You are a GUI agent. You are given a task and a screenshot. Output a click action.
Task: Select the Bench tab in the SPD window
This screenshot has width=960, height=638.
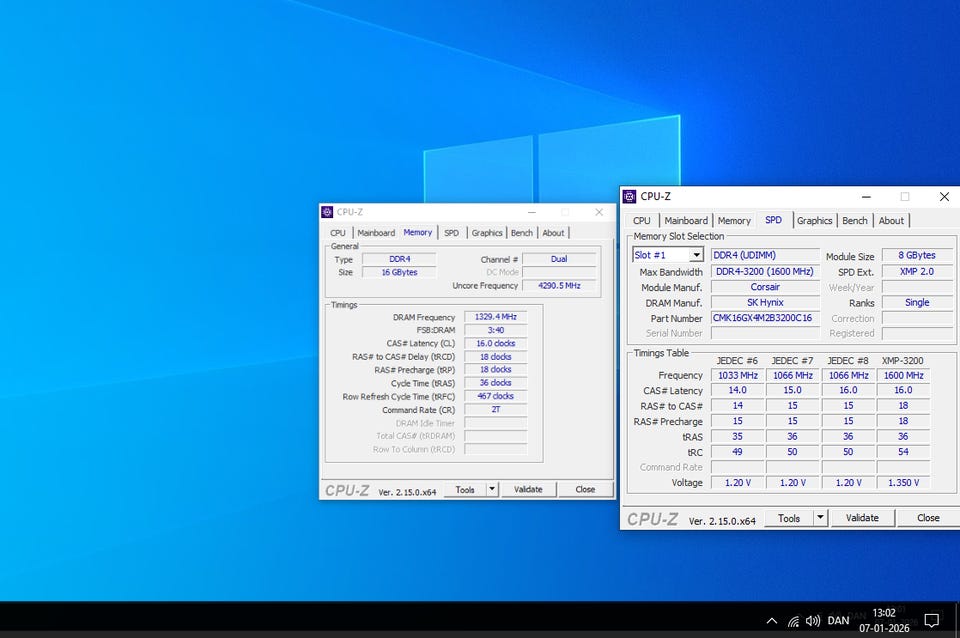pos(855,221)
